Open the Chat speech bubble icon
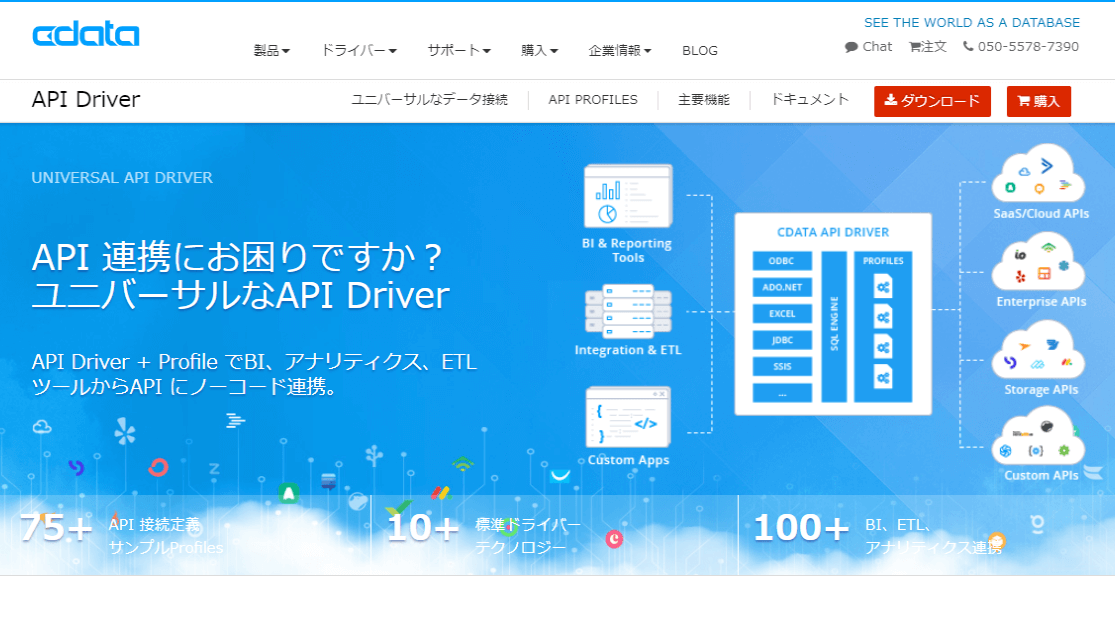The width and height of the screenshot is (1115, 621). tap(851, 47)
